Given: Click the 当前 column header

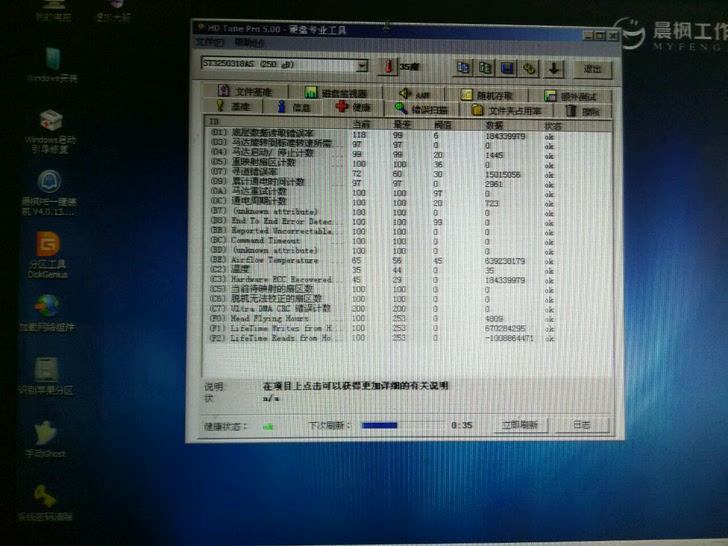Looking at the screenshot, I should click(370, 124).
